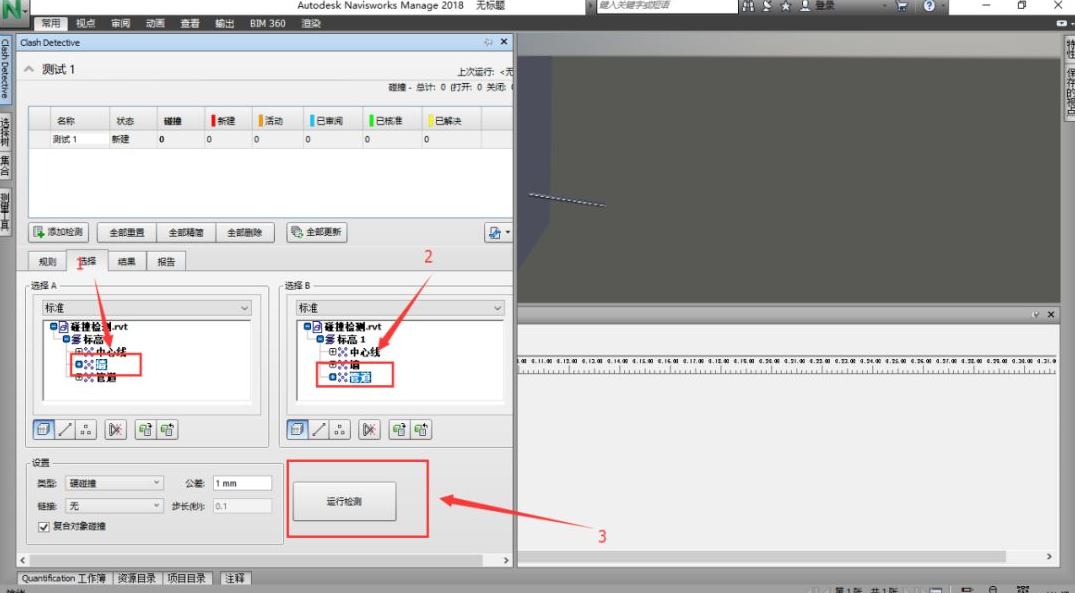Close the lower timeline panel
This screenshot has height=593, width=1075.
1051,314
